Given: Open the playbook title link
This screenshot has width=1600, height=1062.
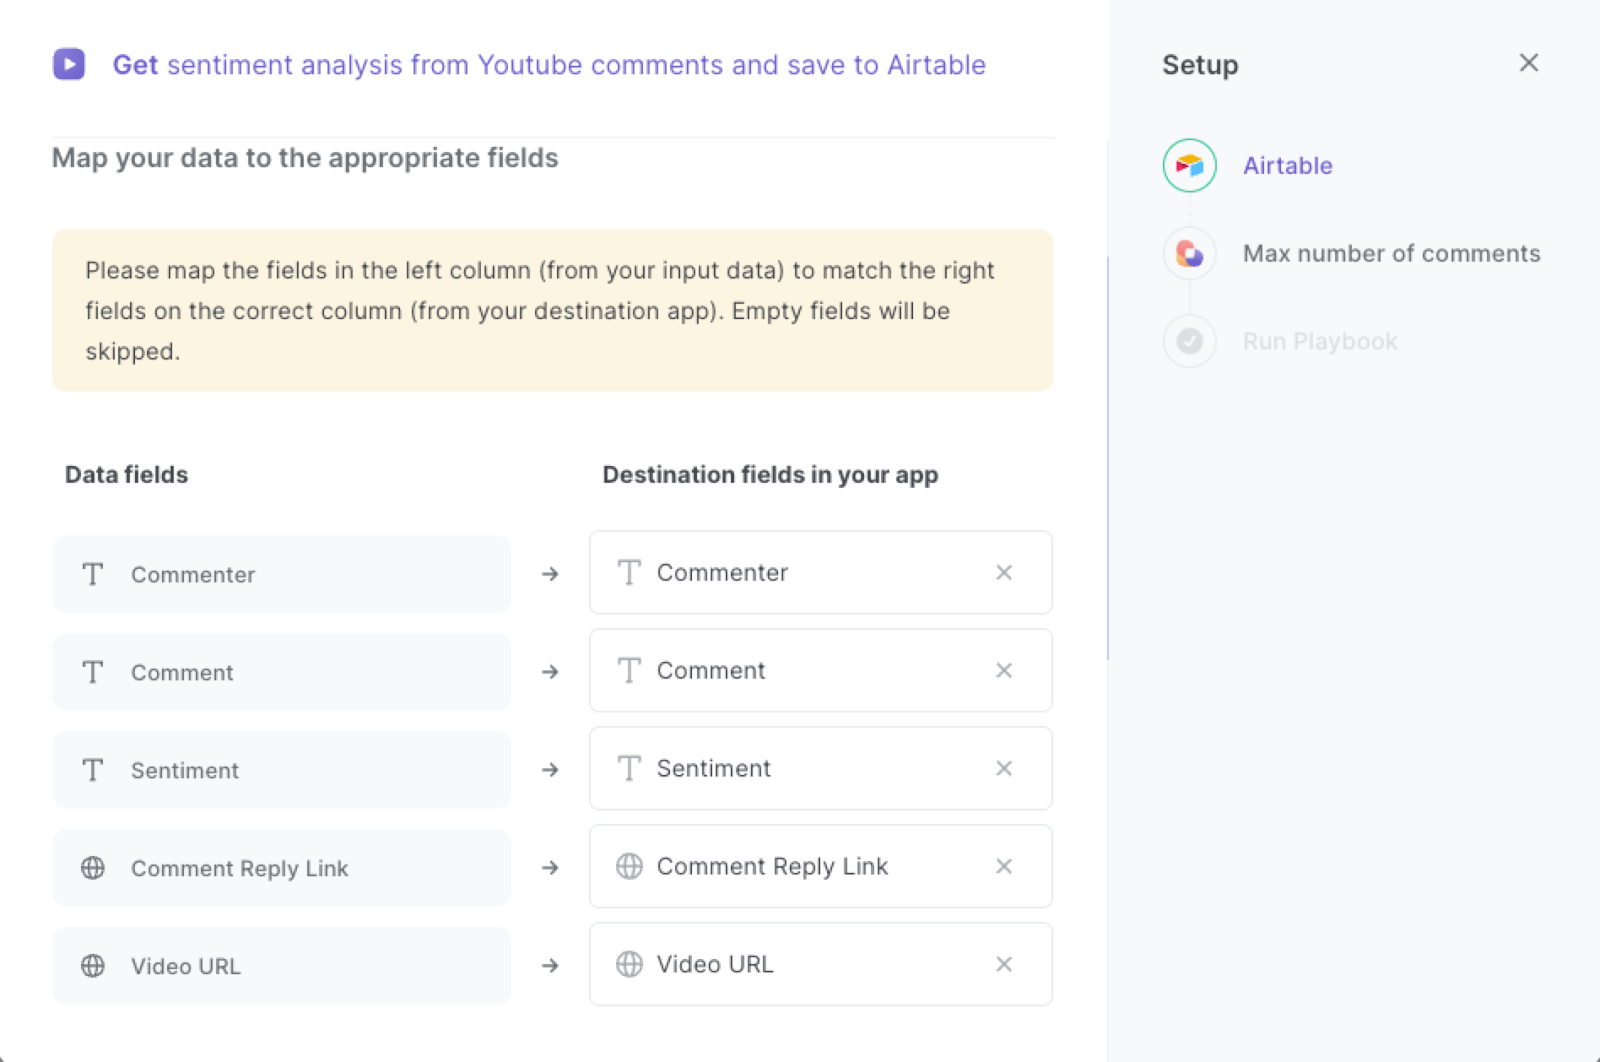Looking at the screenshot, I should [x=550, y=64].
